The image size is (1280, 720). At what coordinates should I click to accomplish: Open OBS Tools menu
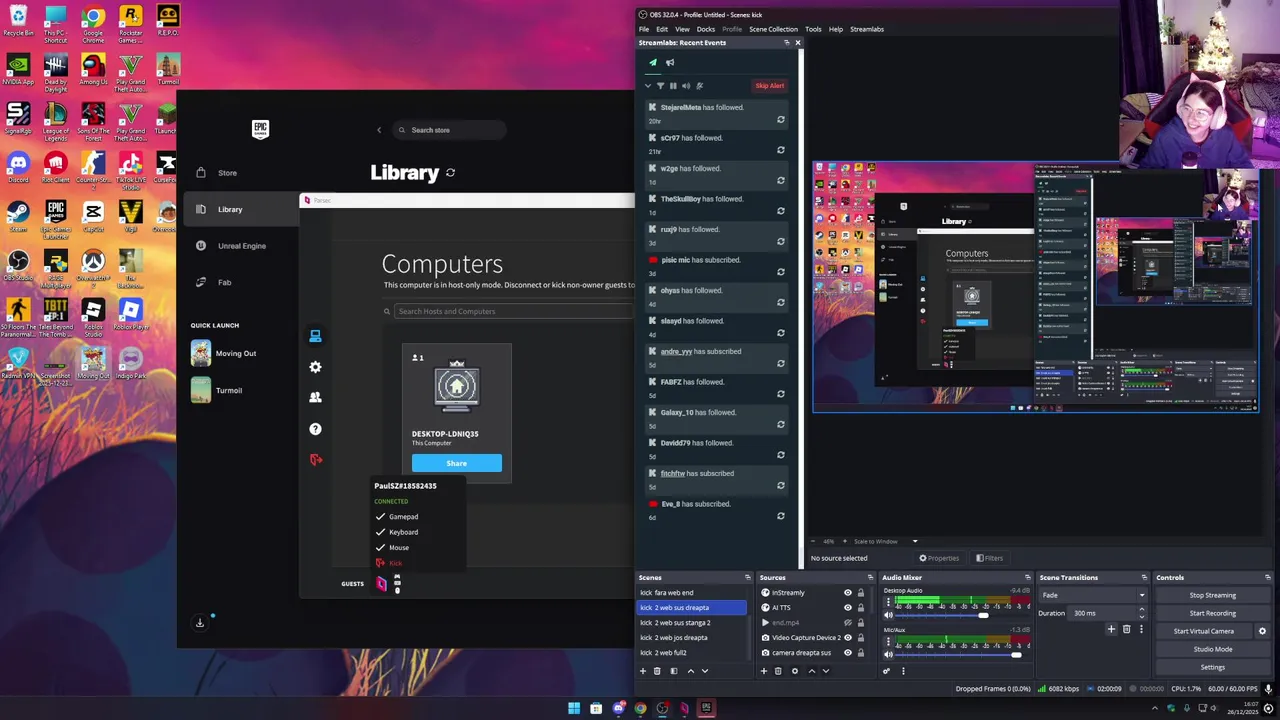point(813,29)
